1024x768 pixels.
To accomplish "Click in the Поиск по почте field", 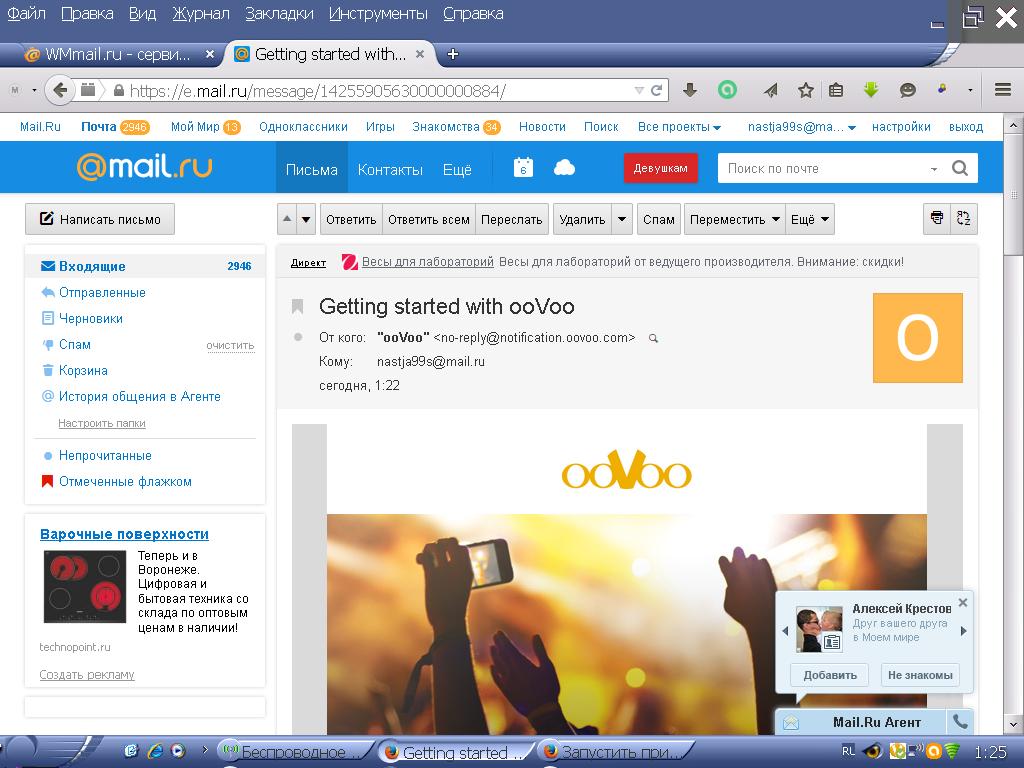I will tap(823, 168).
